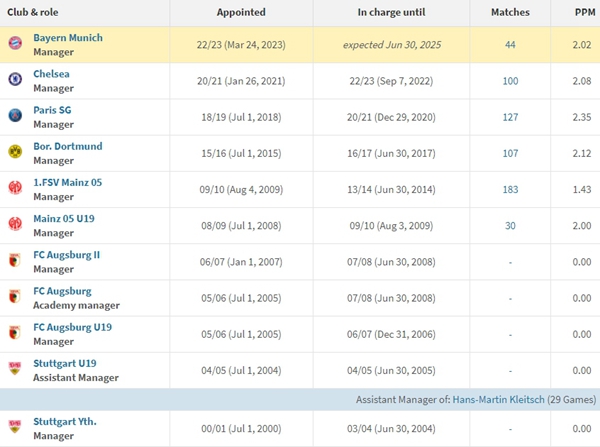Open the Hans-Martin Kleitsch profile link
The width and height of the screenshot is (600, 447).
click(x=498, y=400)
